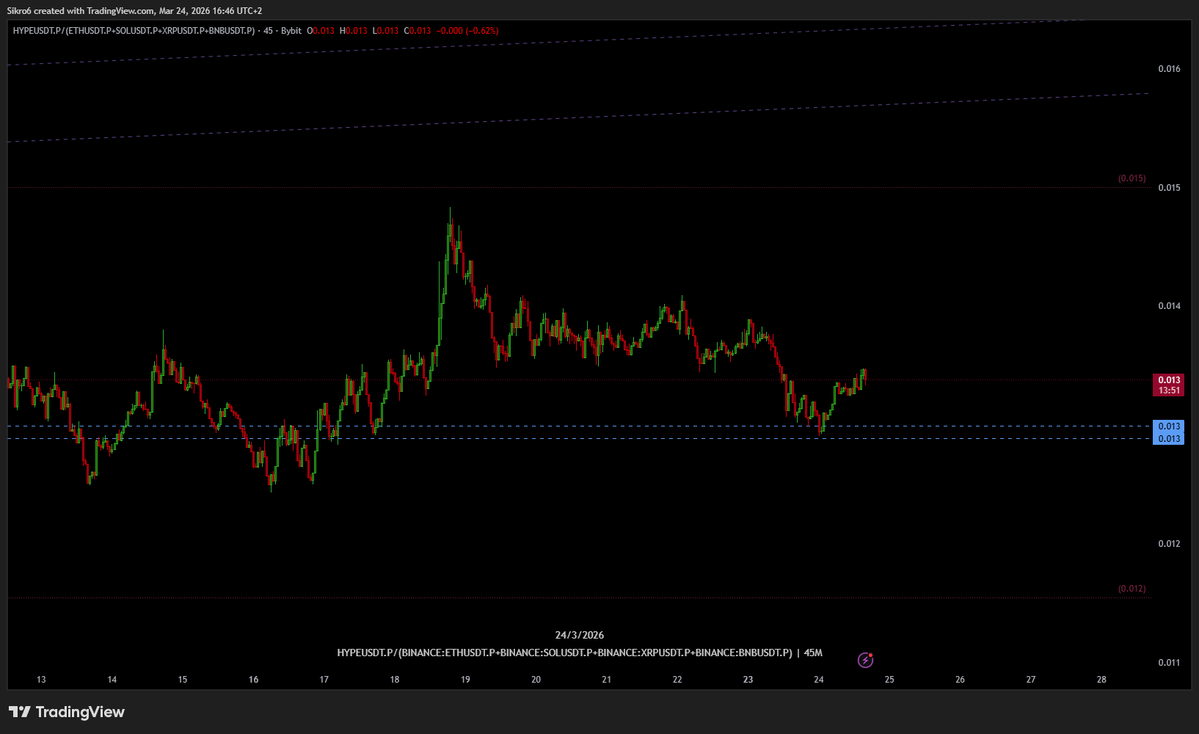Click date 22 on the time axis
This screenshot has width=1199, height=734.
pyautogui.click(x=677, y=679)
